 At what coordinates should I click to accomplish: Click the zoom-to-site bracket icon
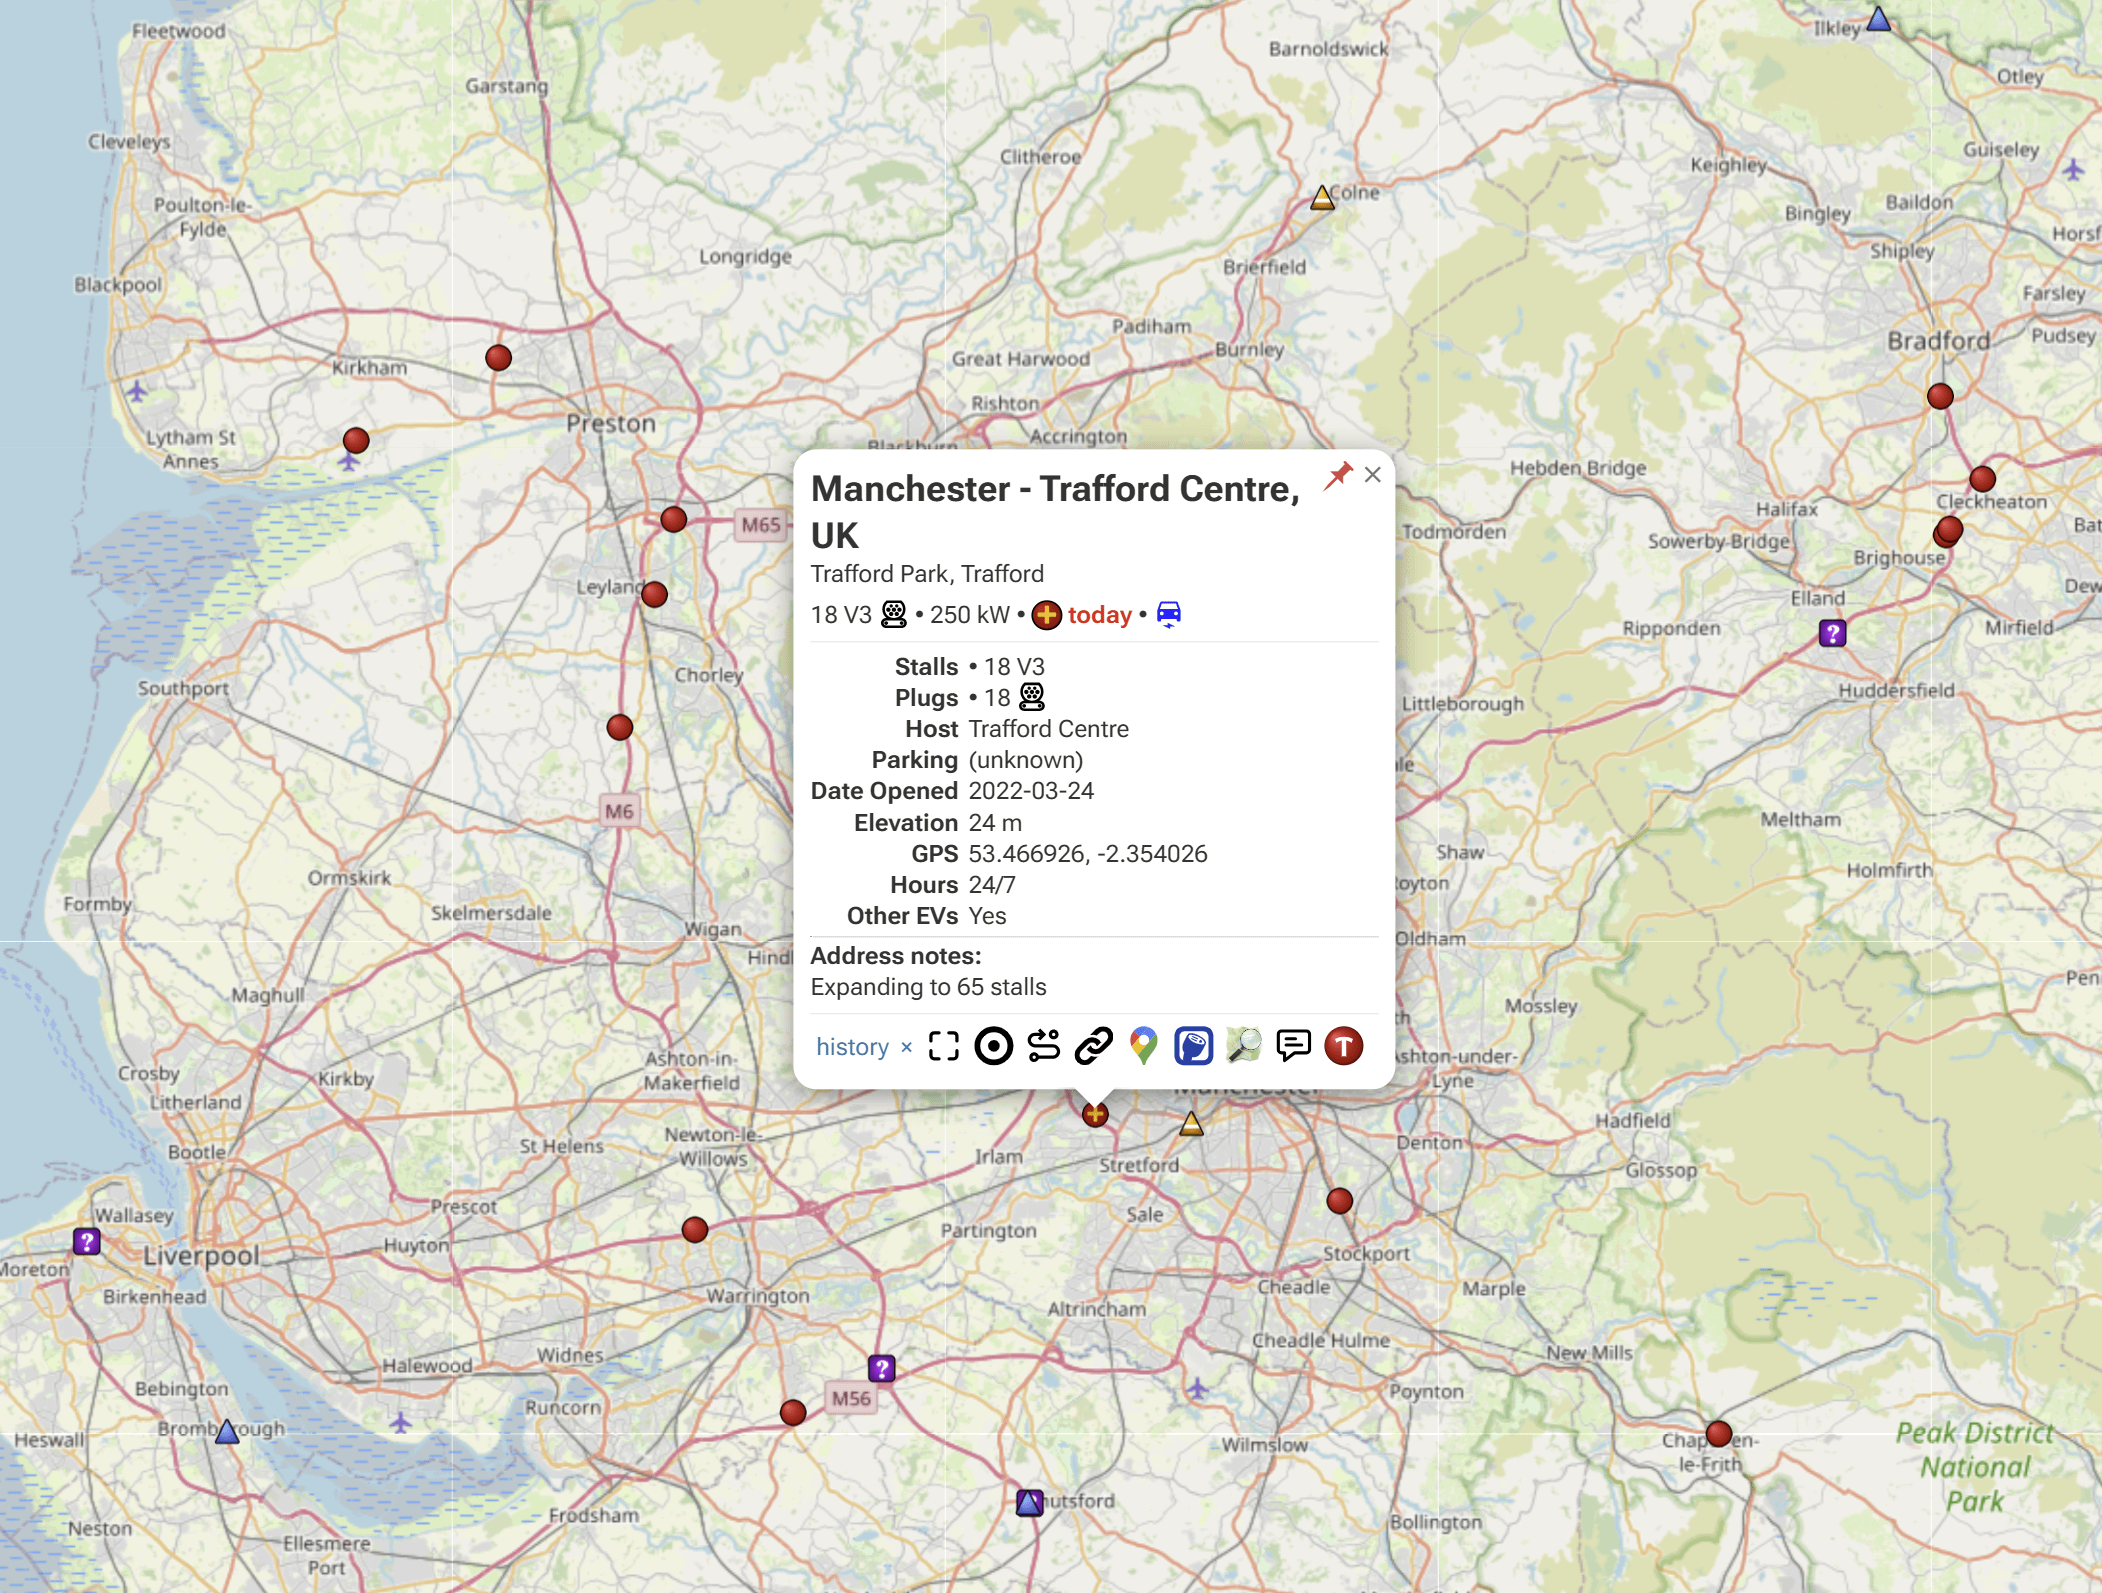point(943,1046)
